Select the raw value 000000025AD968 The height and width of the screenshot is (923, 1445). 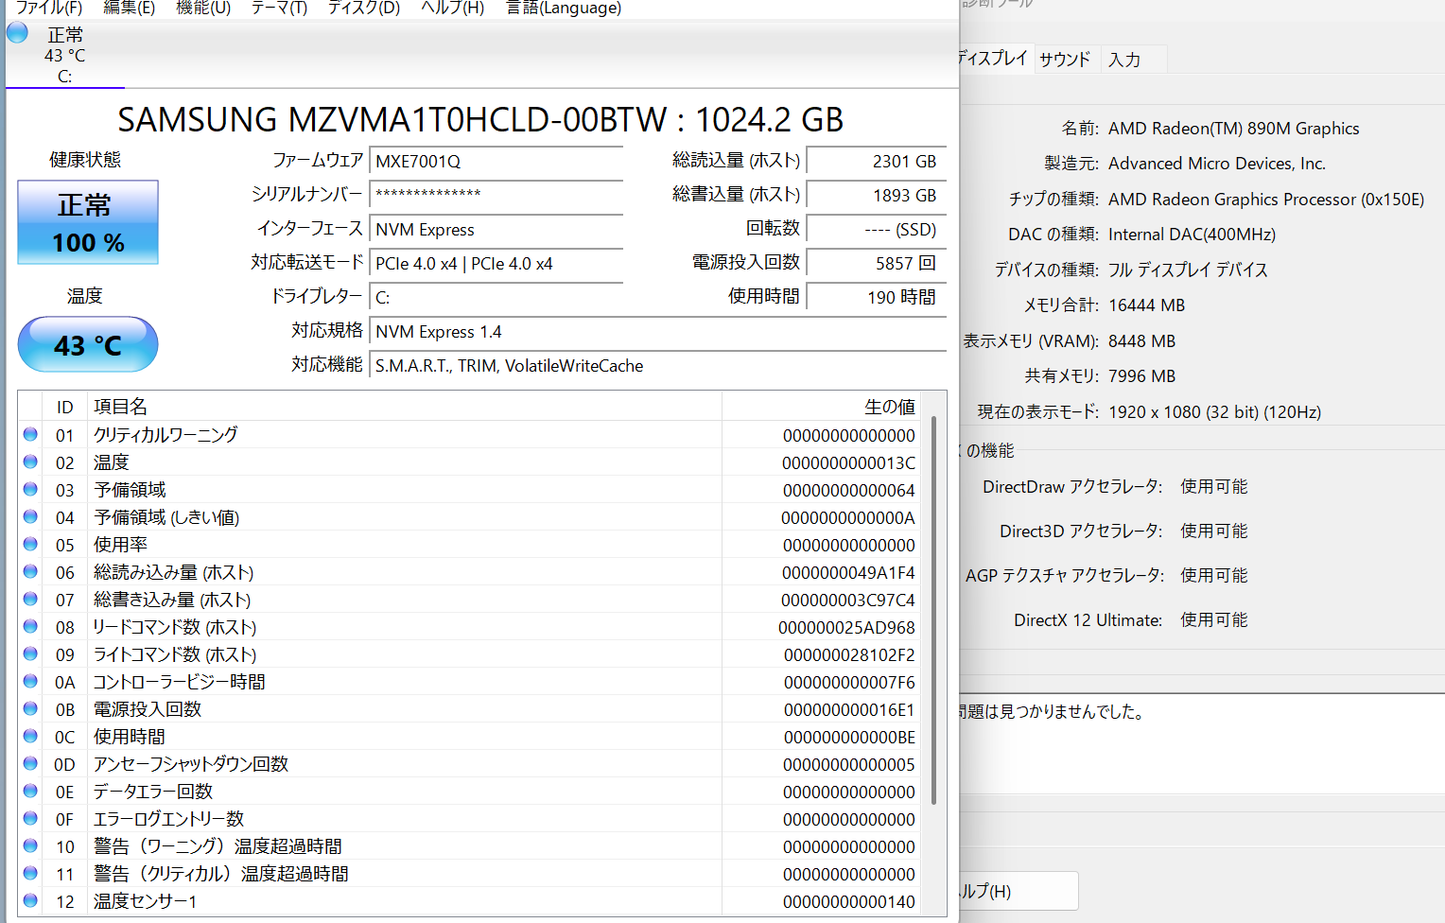coord(847,628)
